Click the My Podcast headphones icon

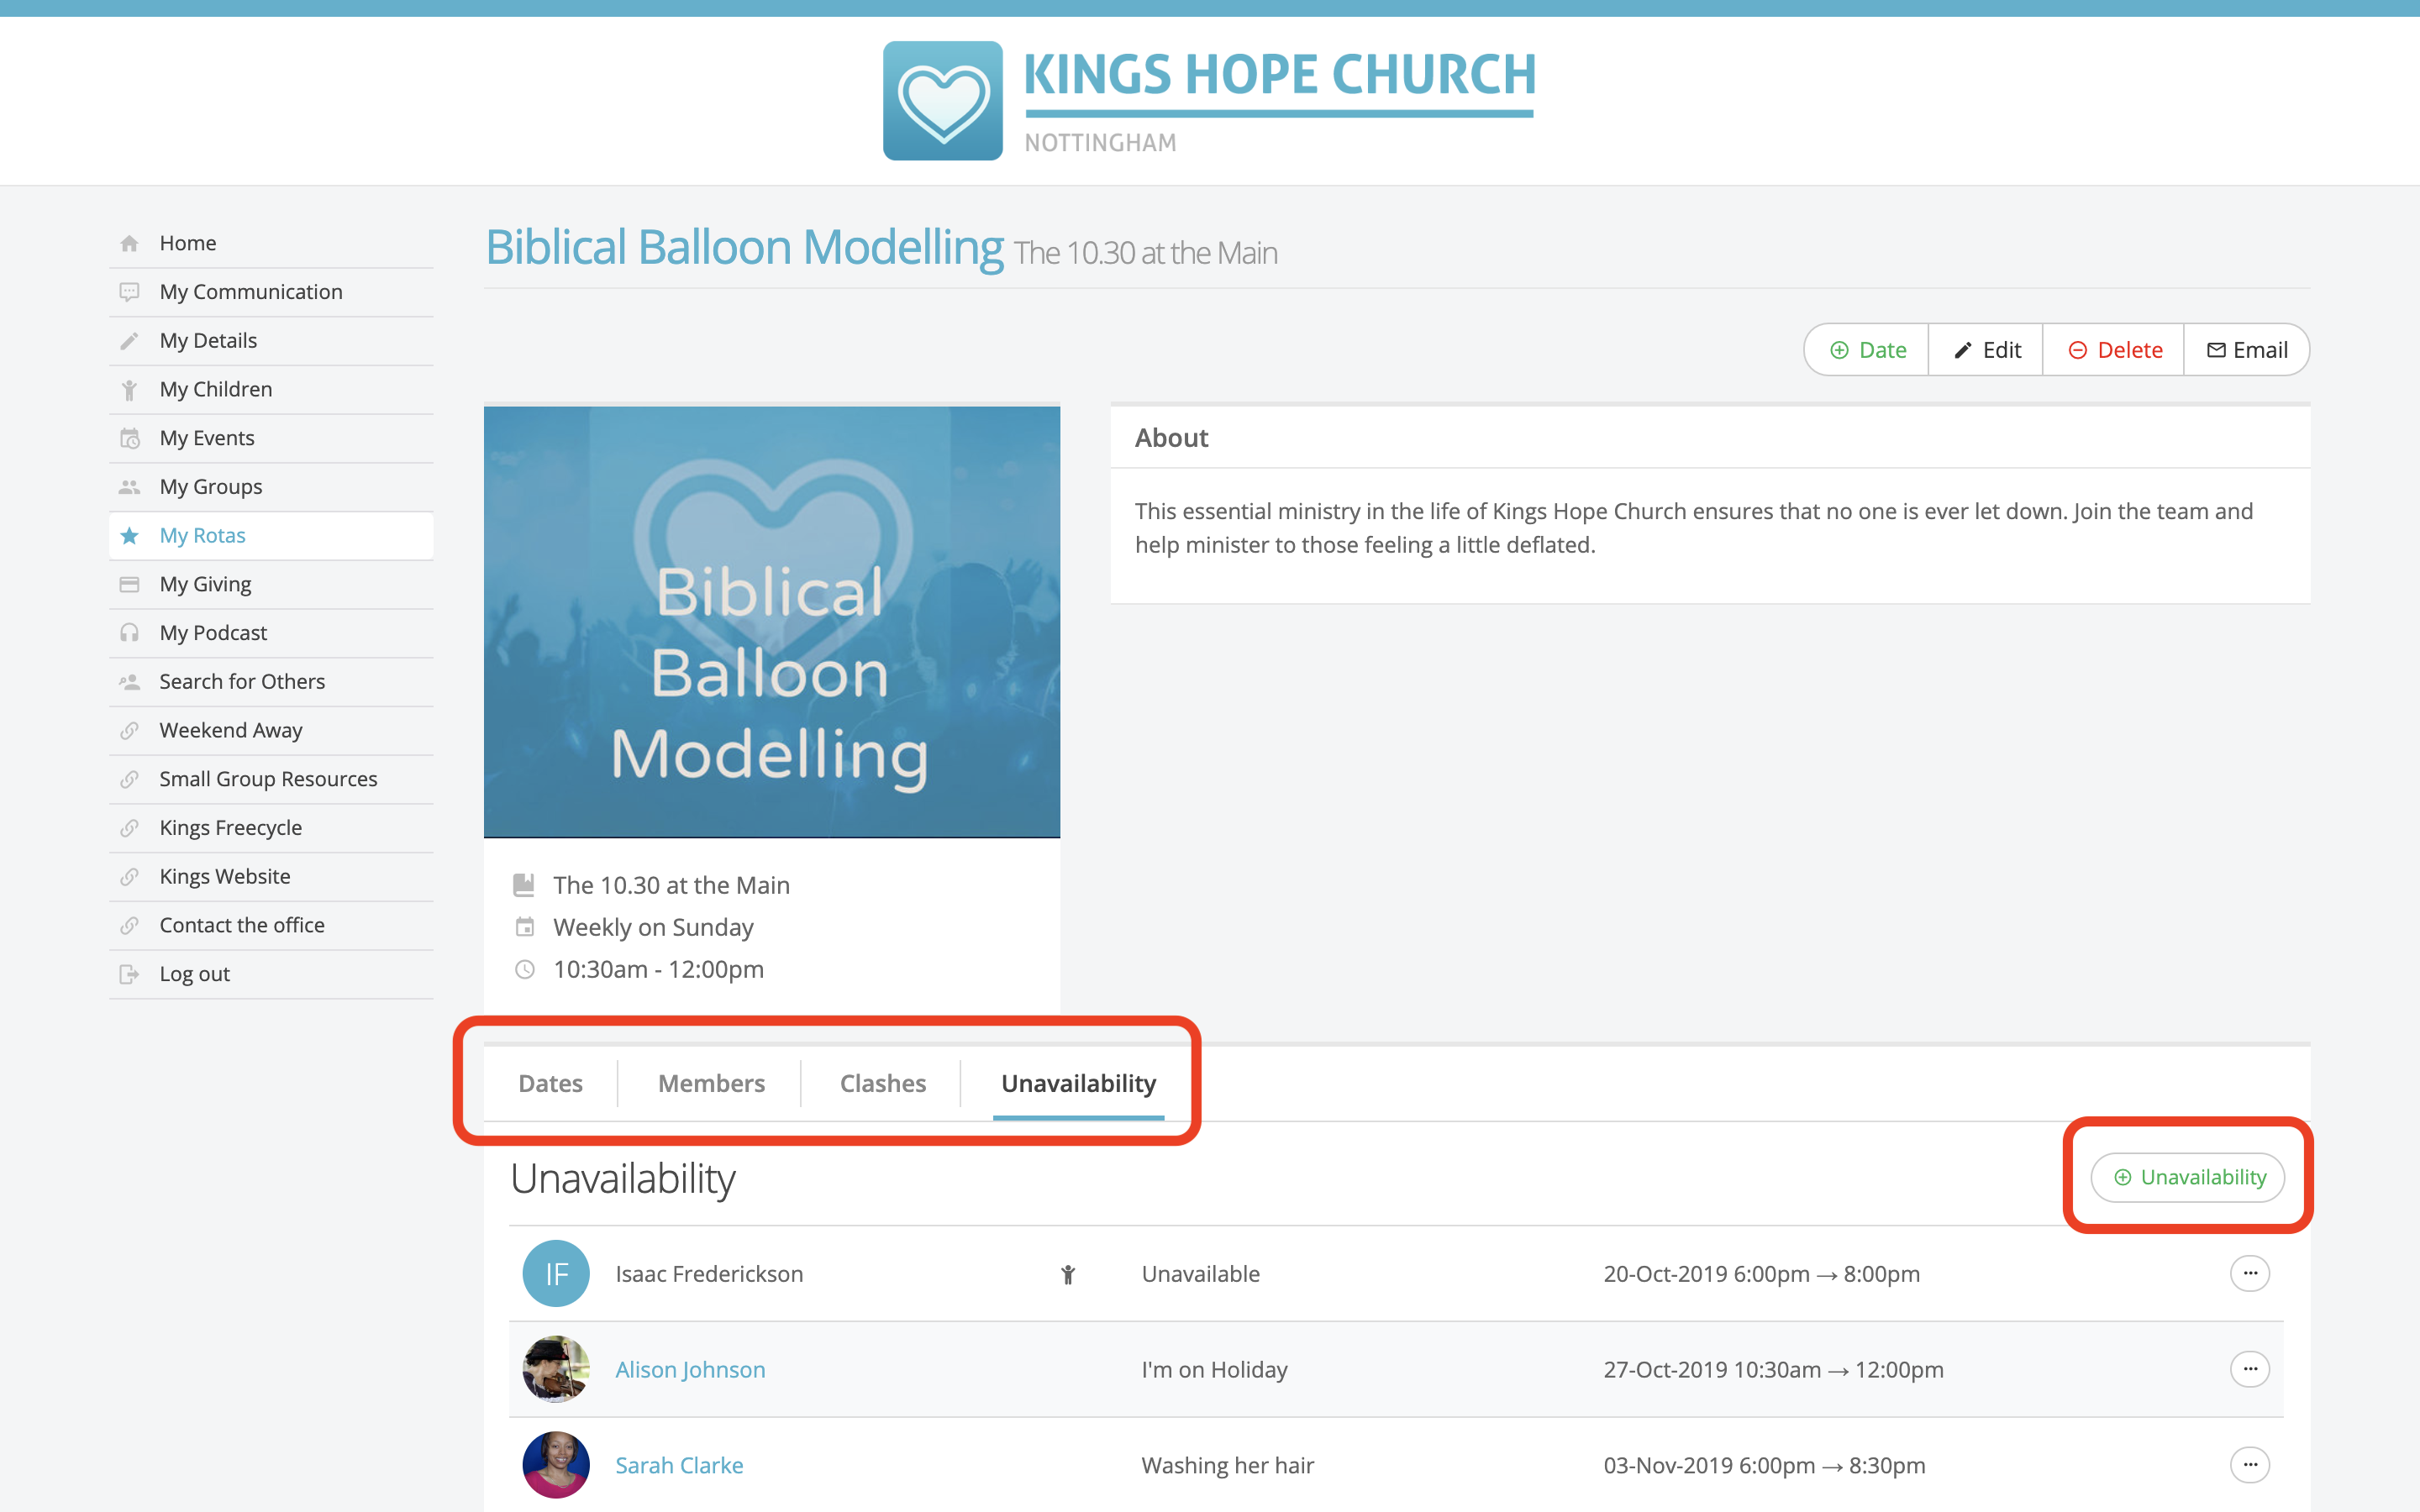[129, 633]
